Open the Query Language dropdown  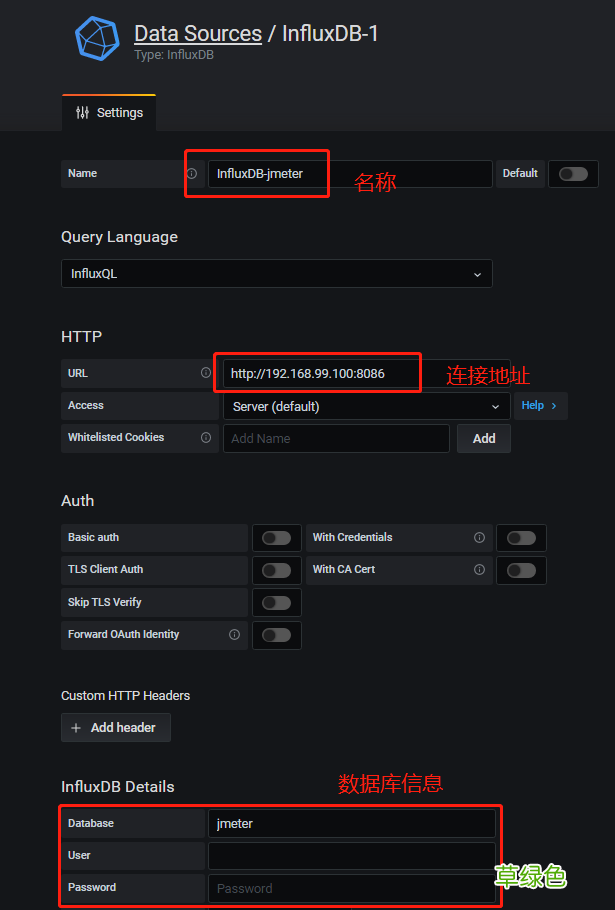tap(277, 273)
